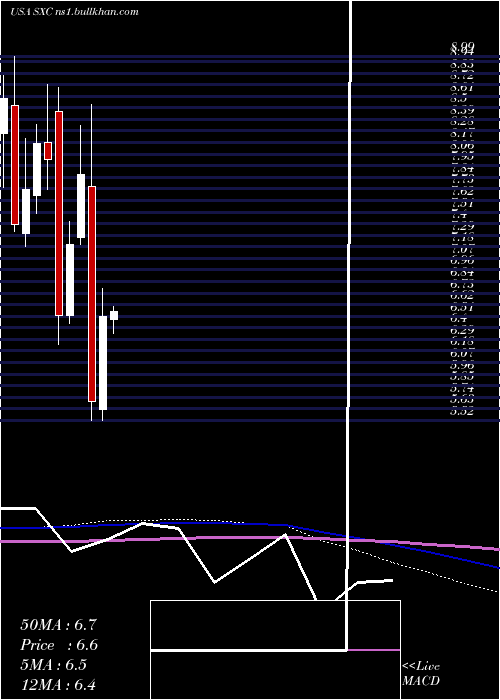The height and width of the screenshot is (700, 500).
Task: Click the 7.62 price axis label
Action: click(462, 192)
